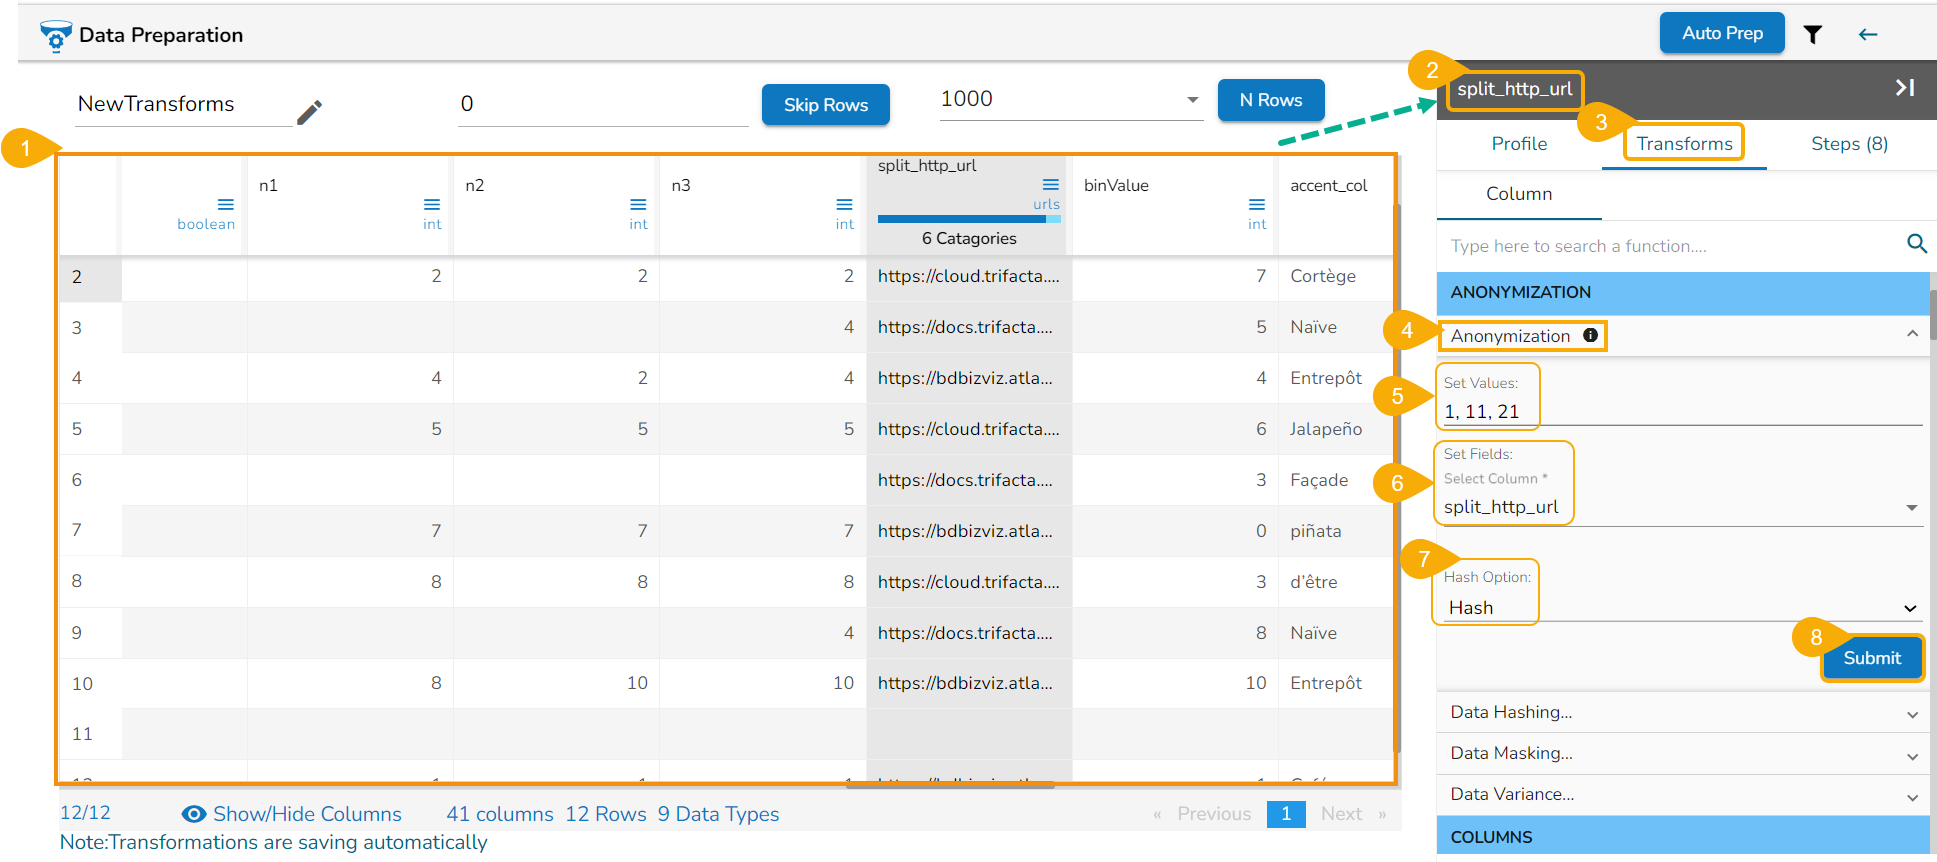
Task: Open the Hash Option dropdown
Action: [1909, 608]
